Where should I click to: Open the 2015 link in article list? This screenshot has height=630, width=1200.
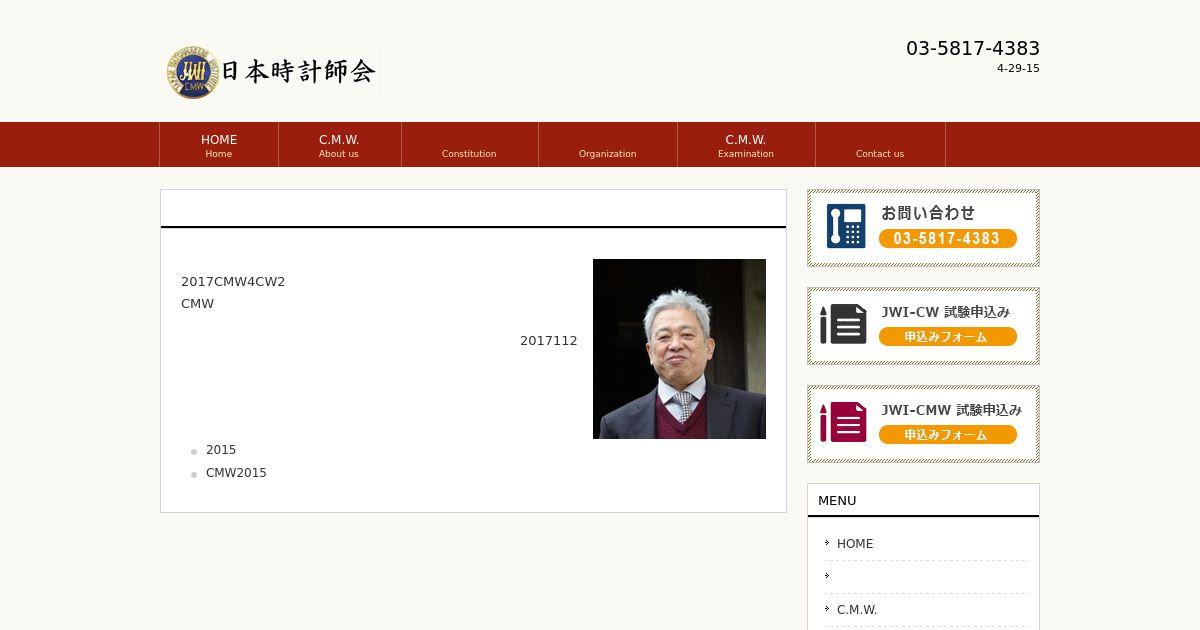click(x=221, y=450)
